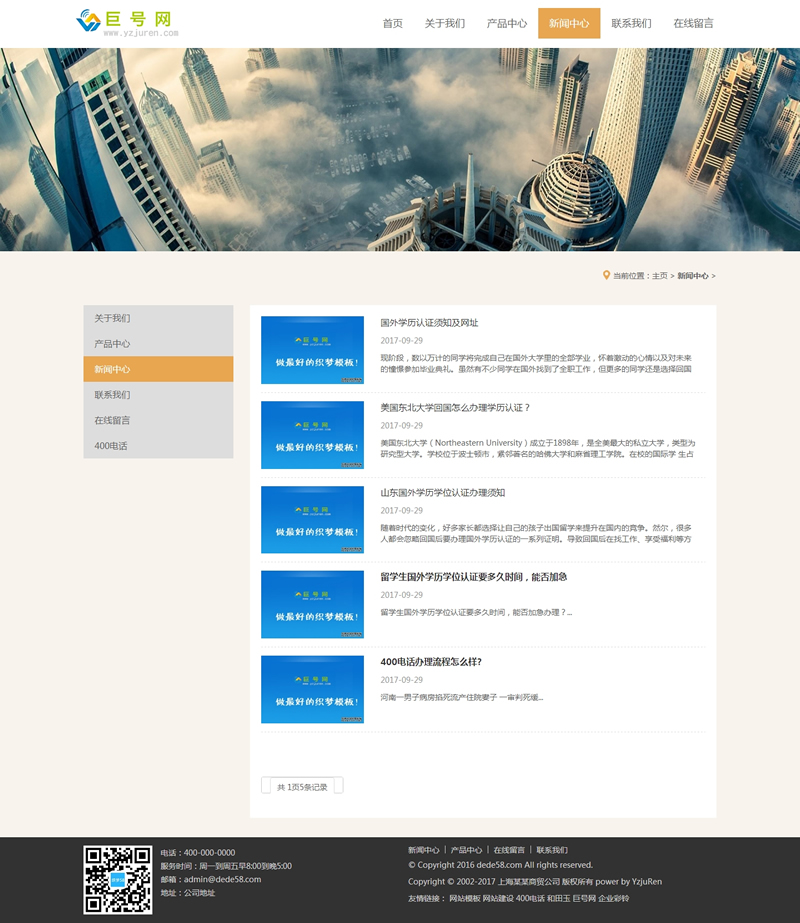Click the 巨号网 logo in the header
Image resolution: width=800 pixels, height=923 pixels.
tap(127, 23)
